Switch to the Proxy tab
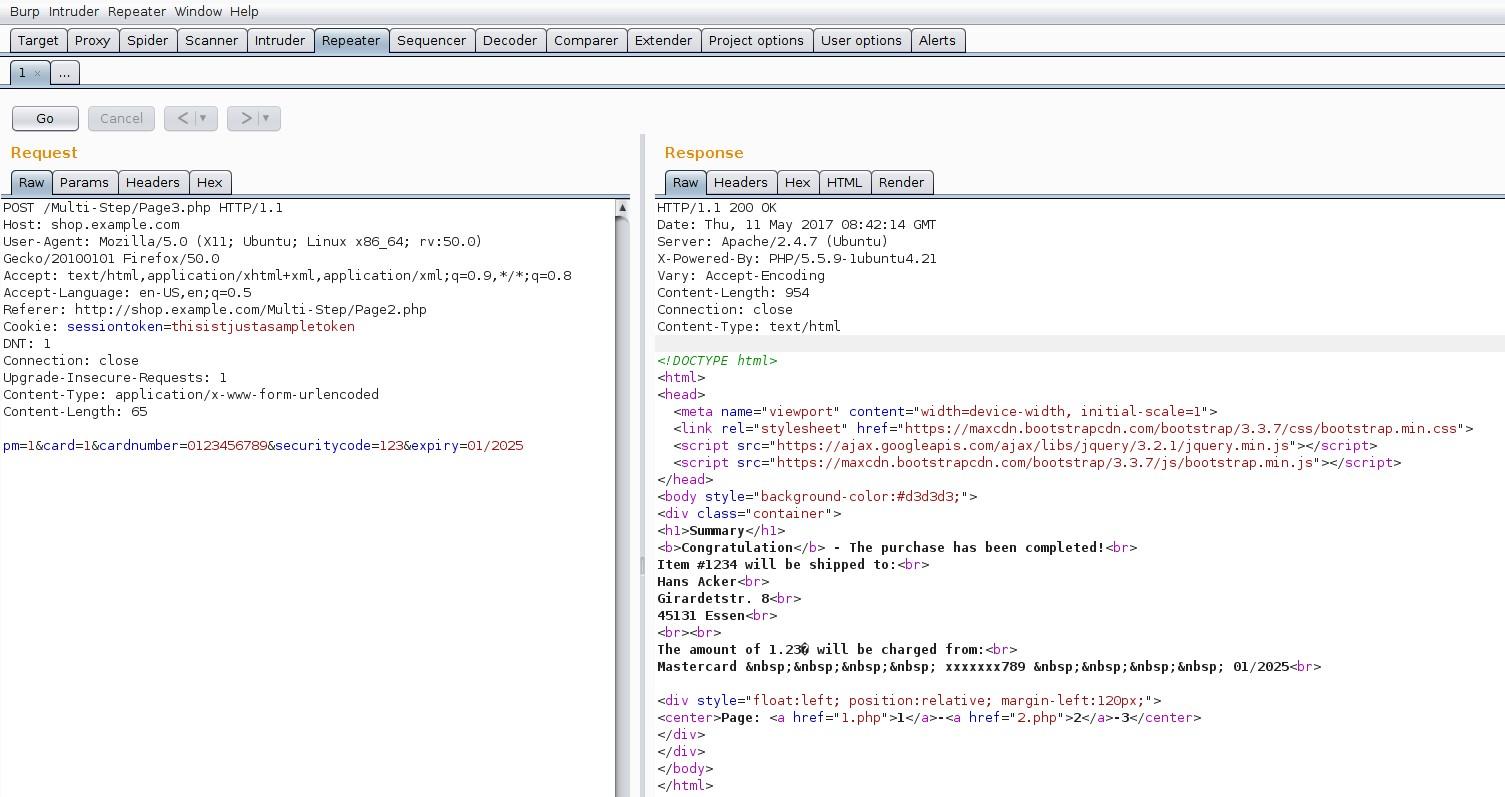 click(92, 41)
